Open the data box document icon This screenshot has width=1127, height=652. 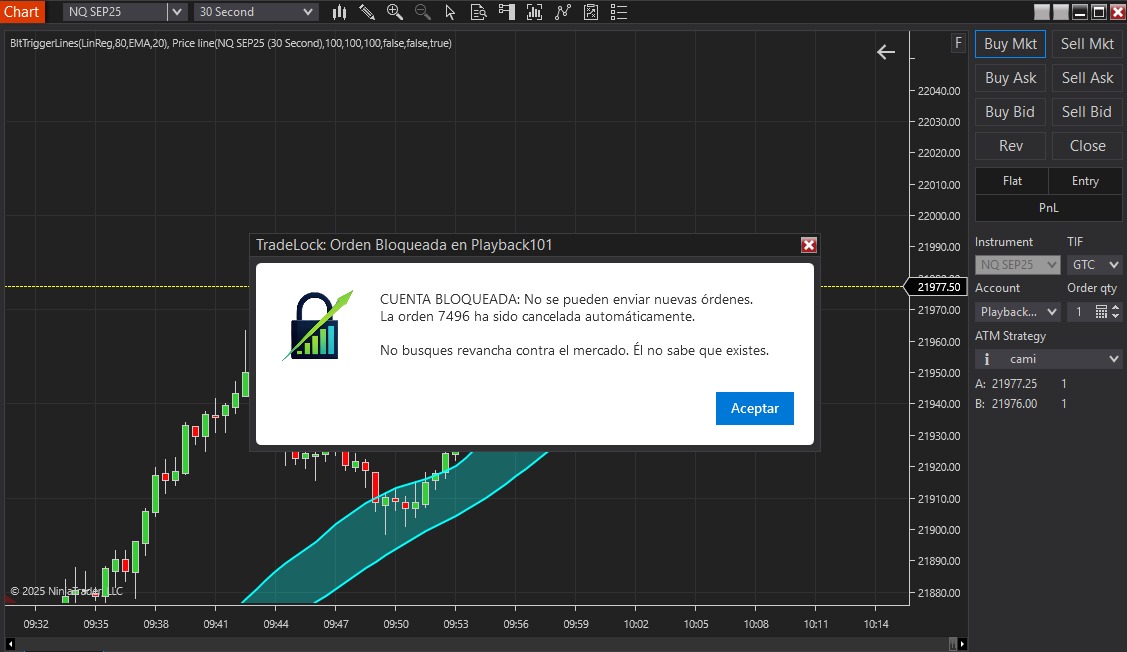[478, 12]
